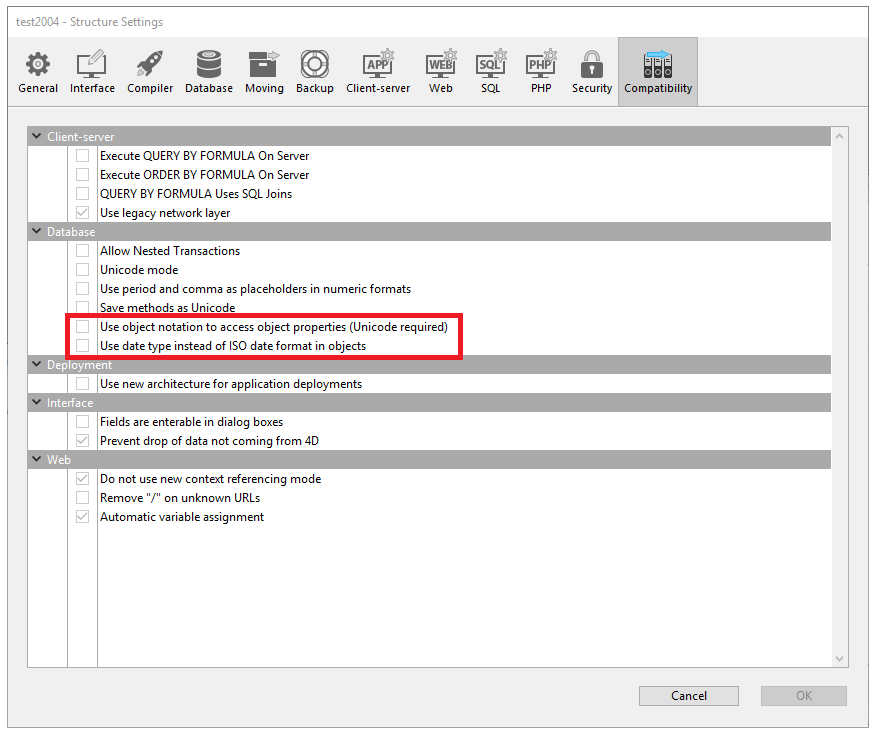Check Fields are enterable in dialog boxes
The image size is (878, 736).
pos(82,422)
